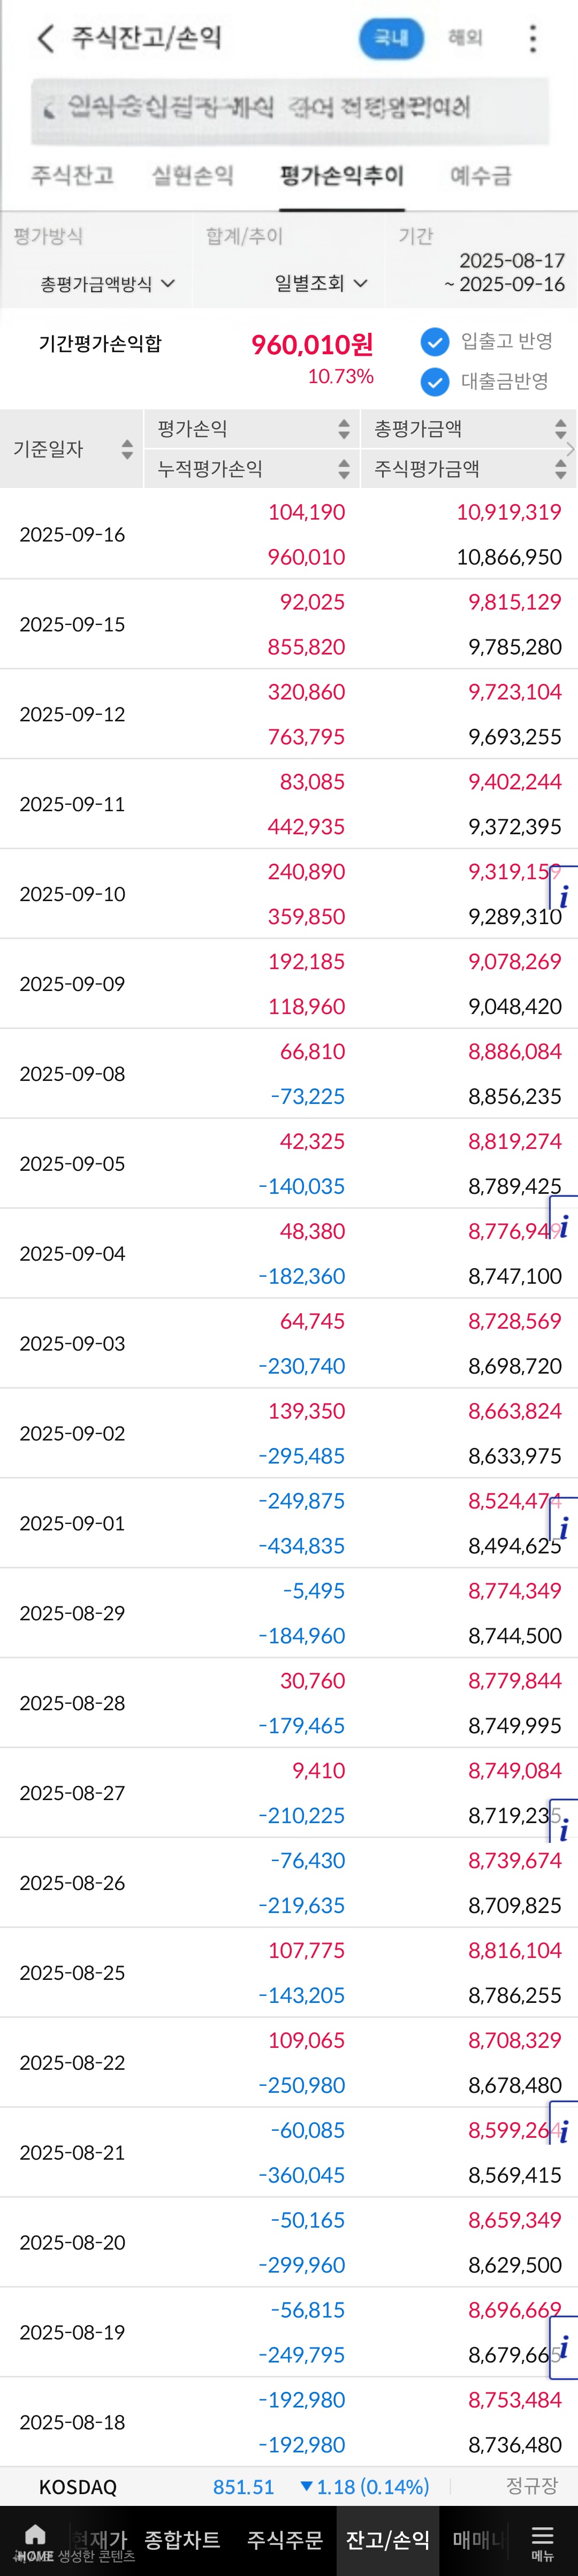578x2576 pixels.
Task: Sort by 기준일자 column arrows
Action: pyautogui.click(x=127, y=449)
